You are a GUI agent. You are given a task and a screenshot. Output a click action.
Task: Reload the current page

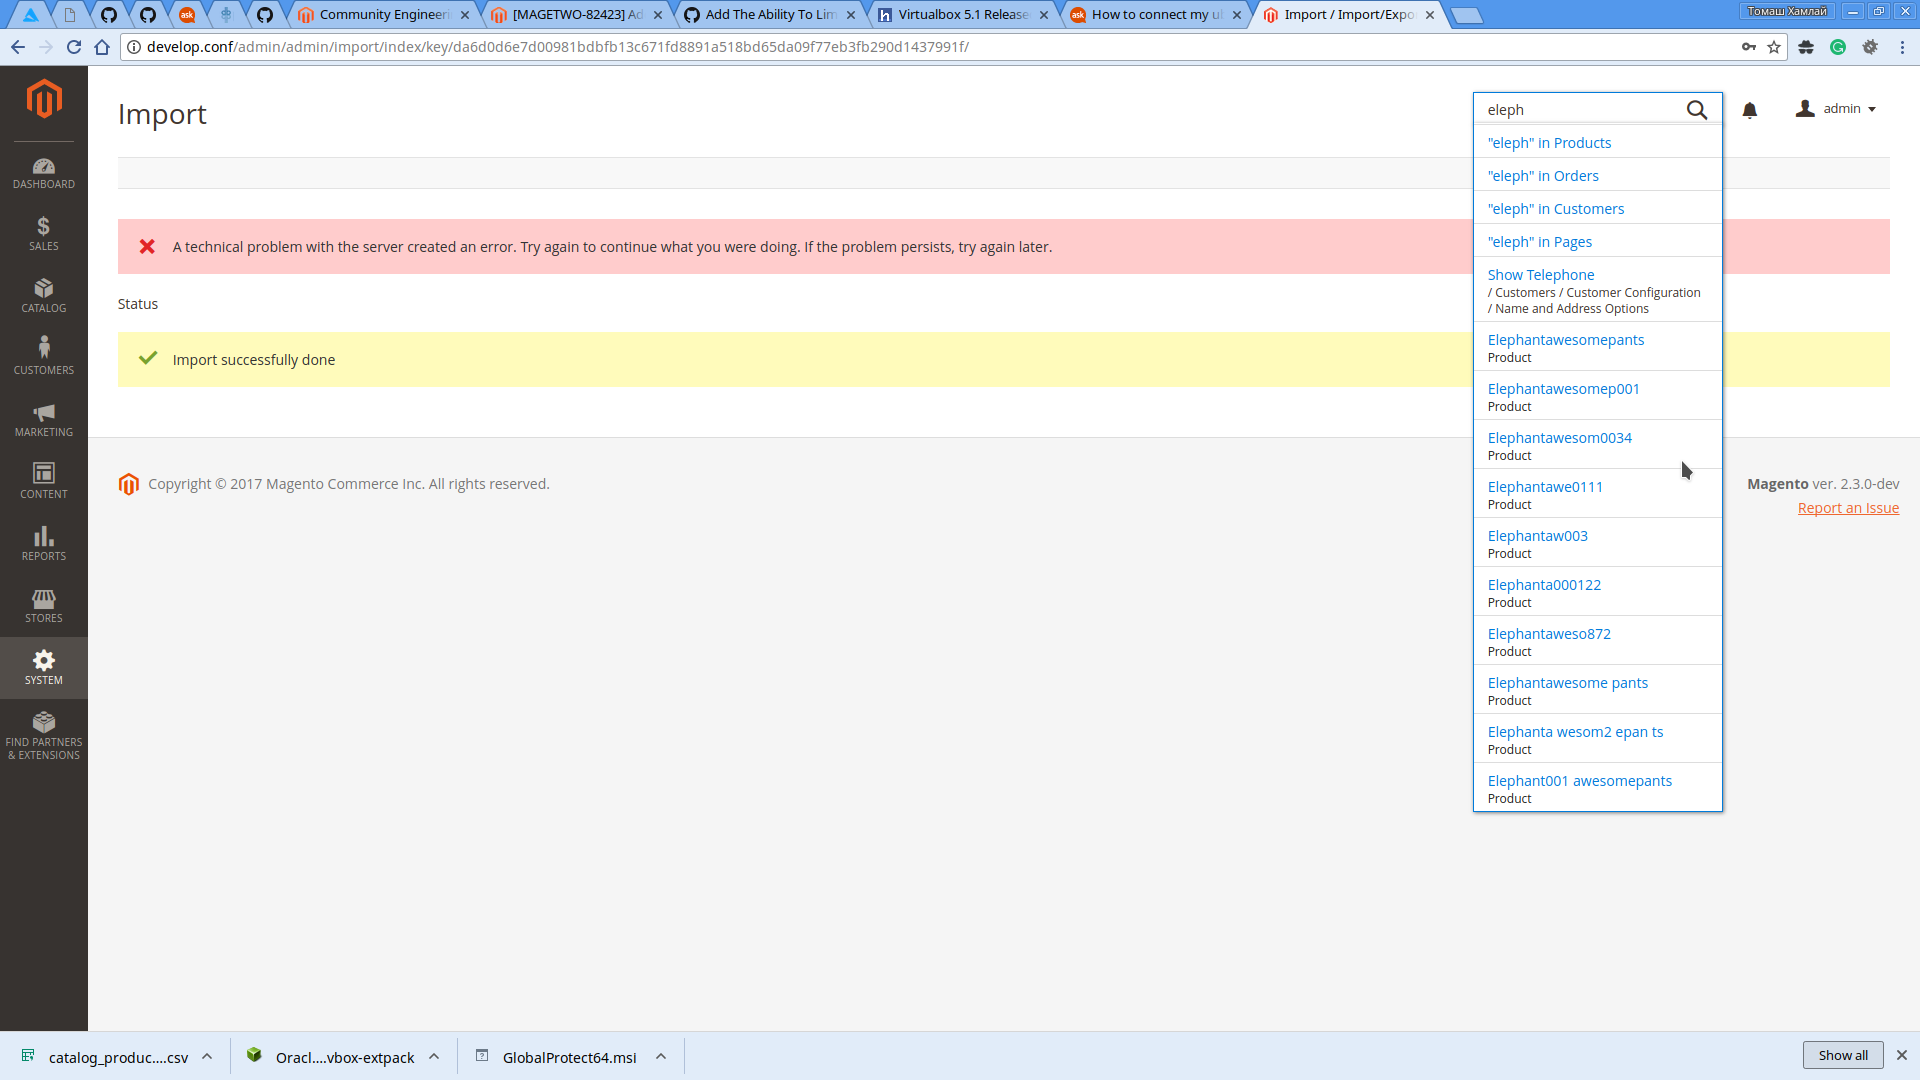pyautogui.click(x=74, y=47)
